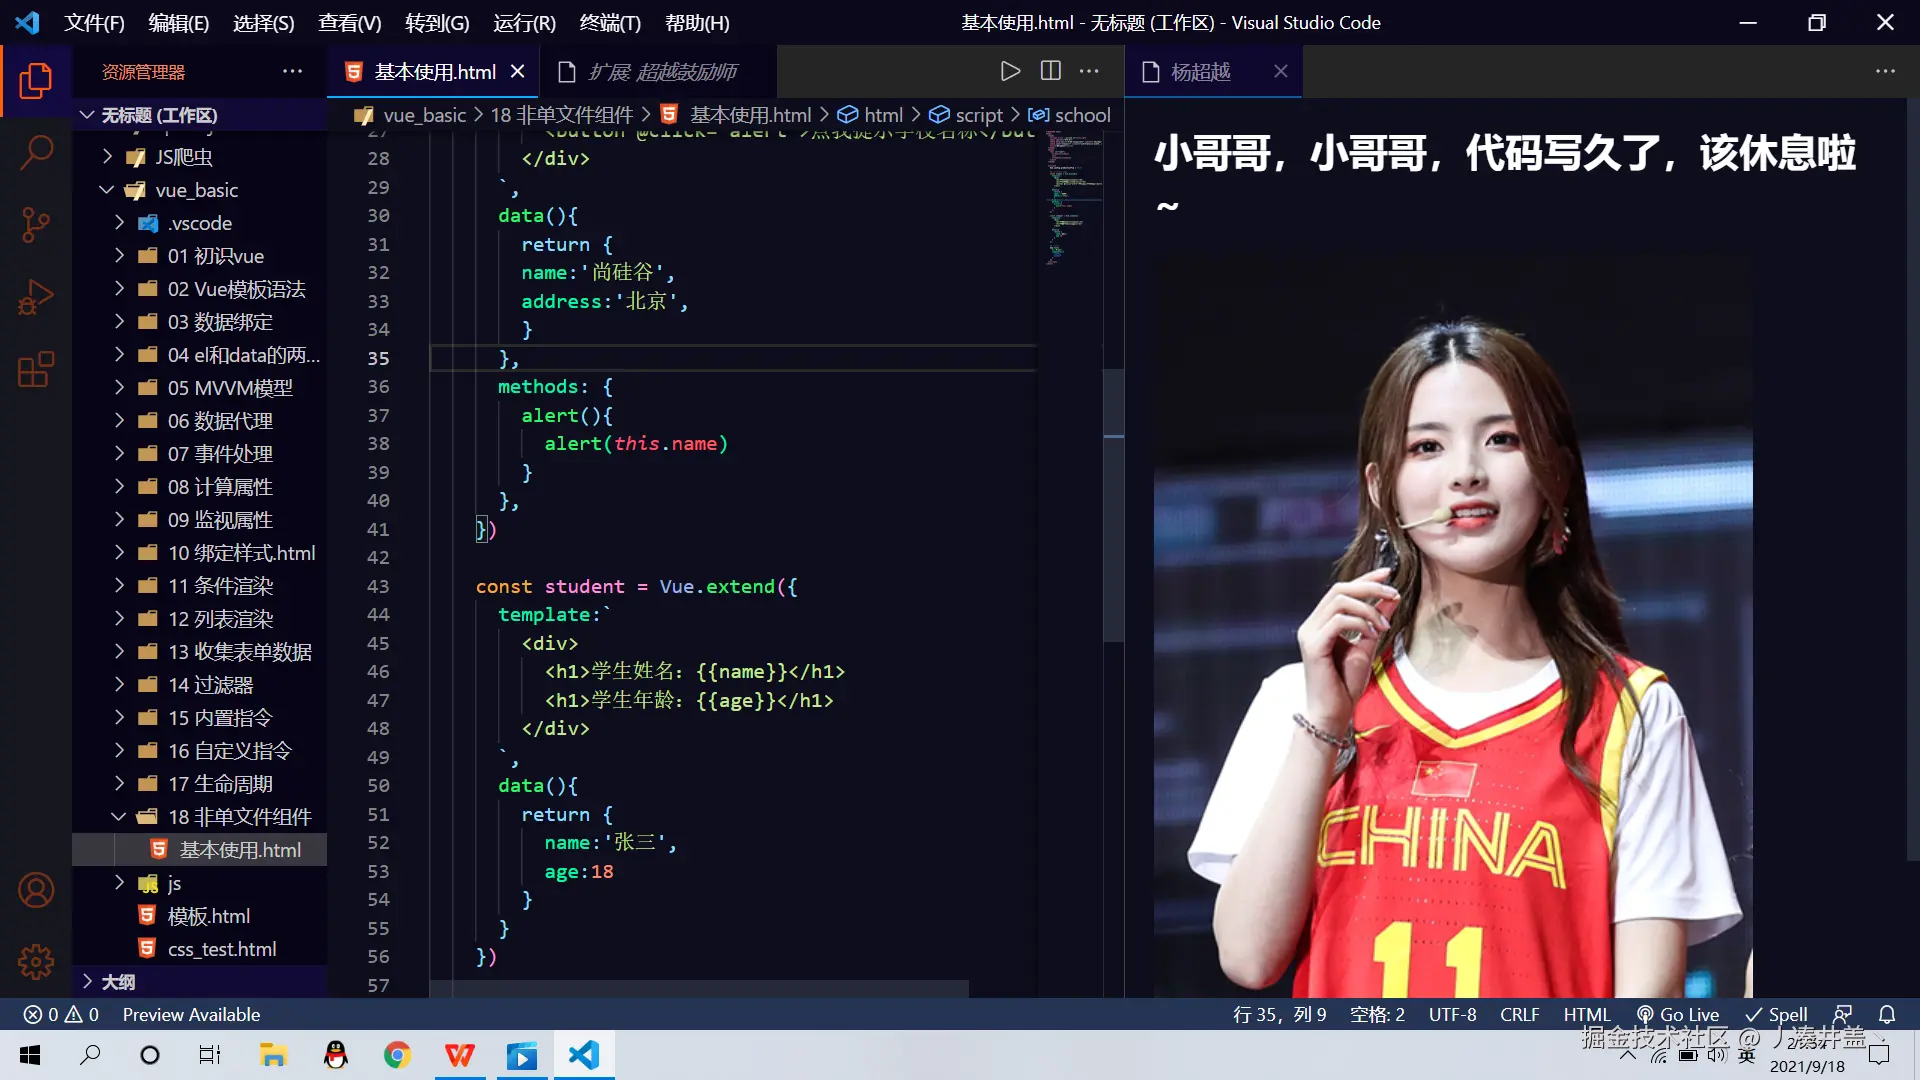Split the editor with the split icon
This screenshot has height=1080, width=1920.
pyautogui.click(x=1050, y=70)
